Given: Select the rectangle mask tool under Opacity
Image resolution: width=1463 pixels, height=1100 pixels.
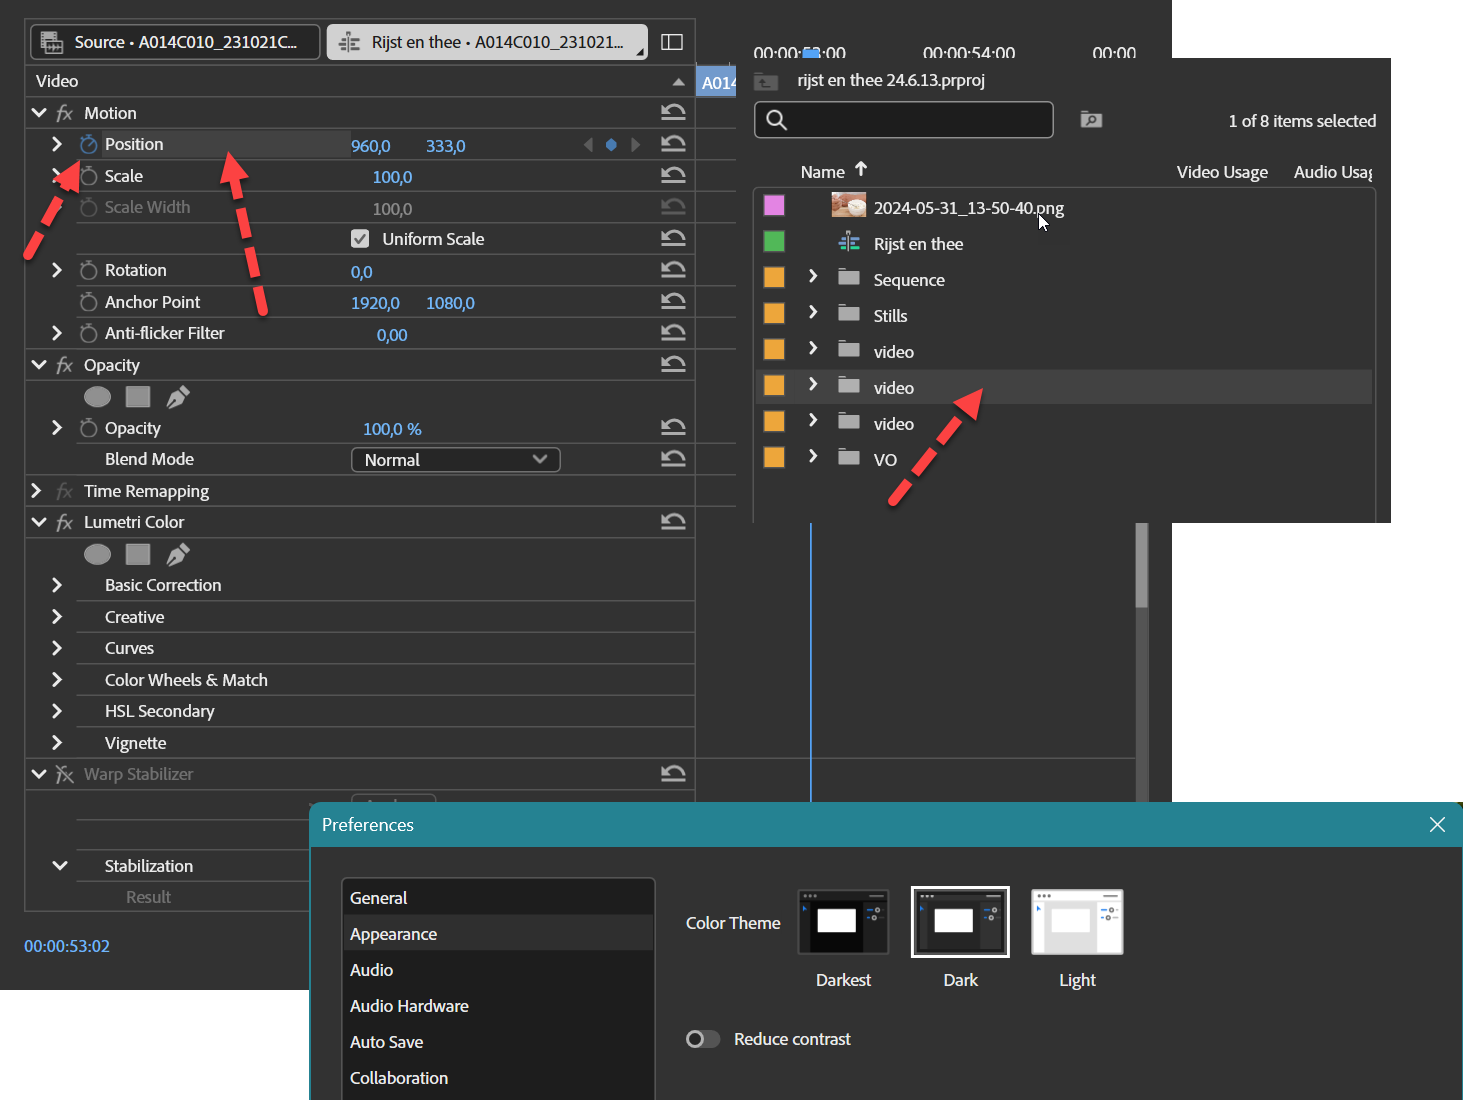Looking at the screenshot, I should (138, 396).
